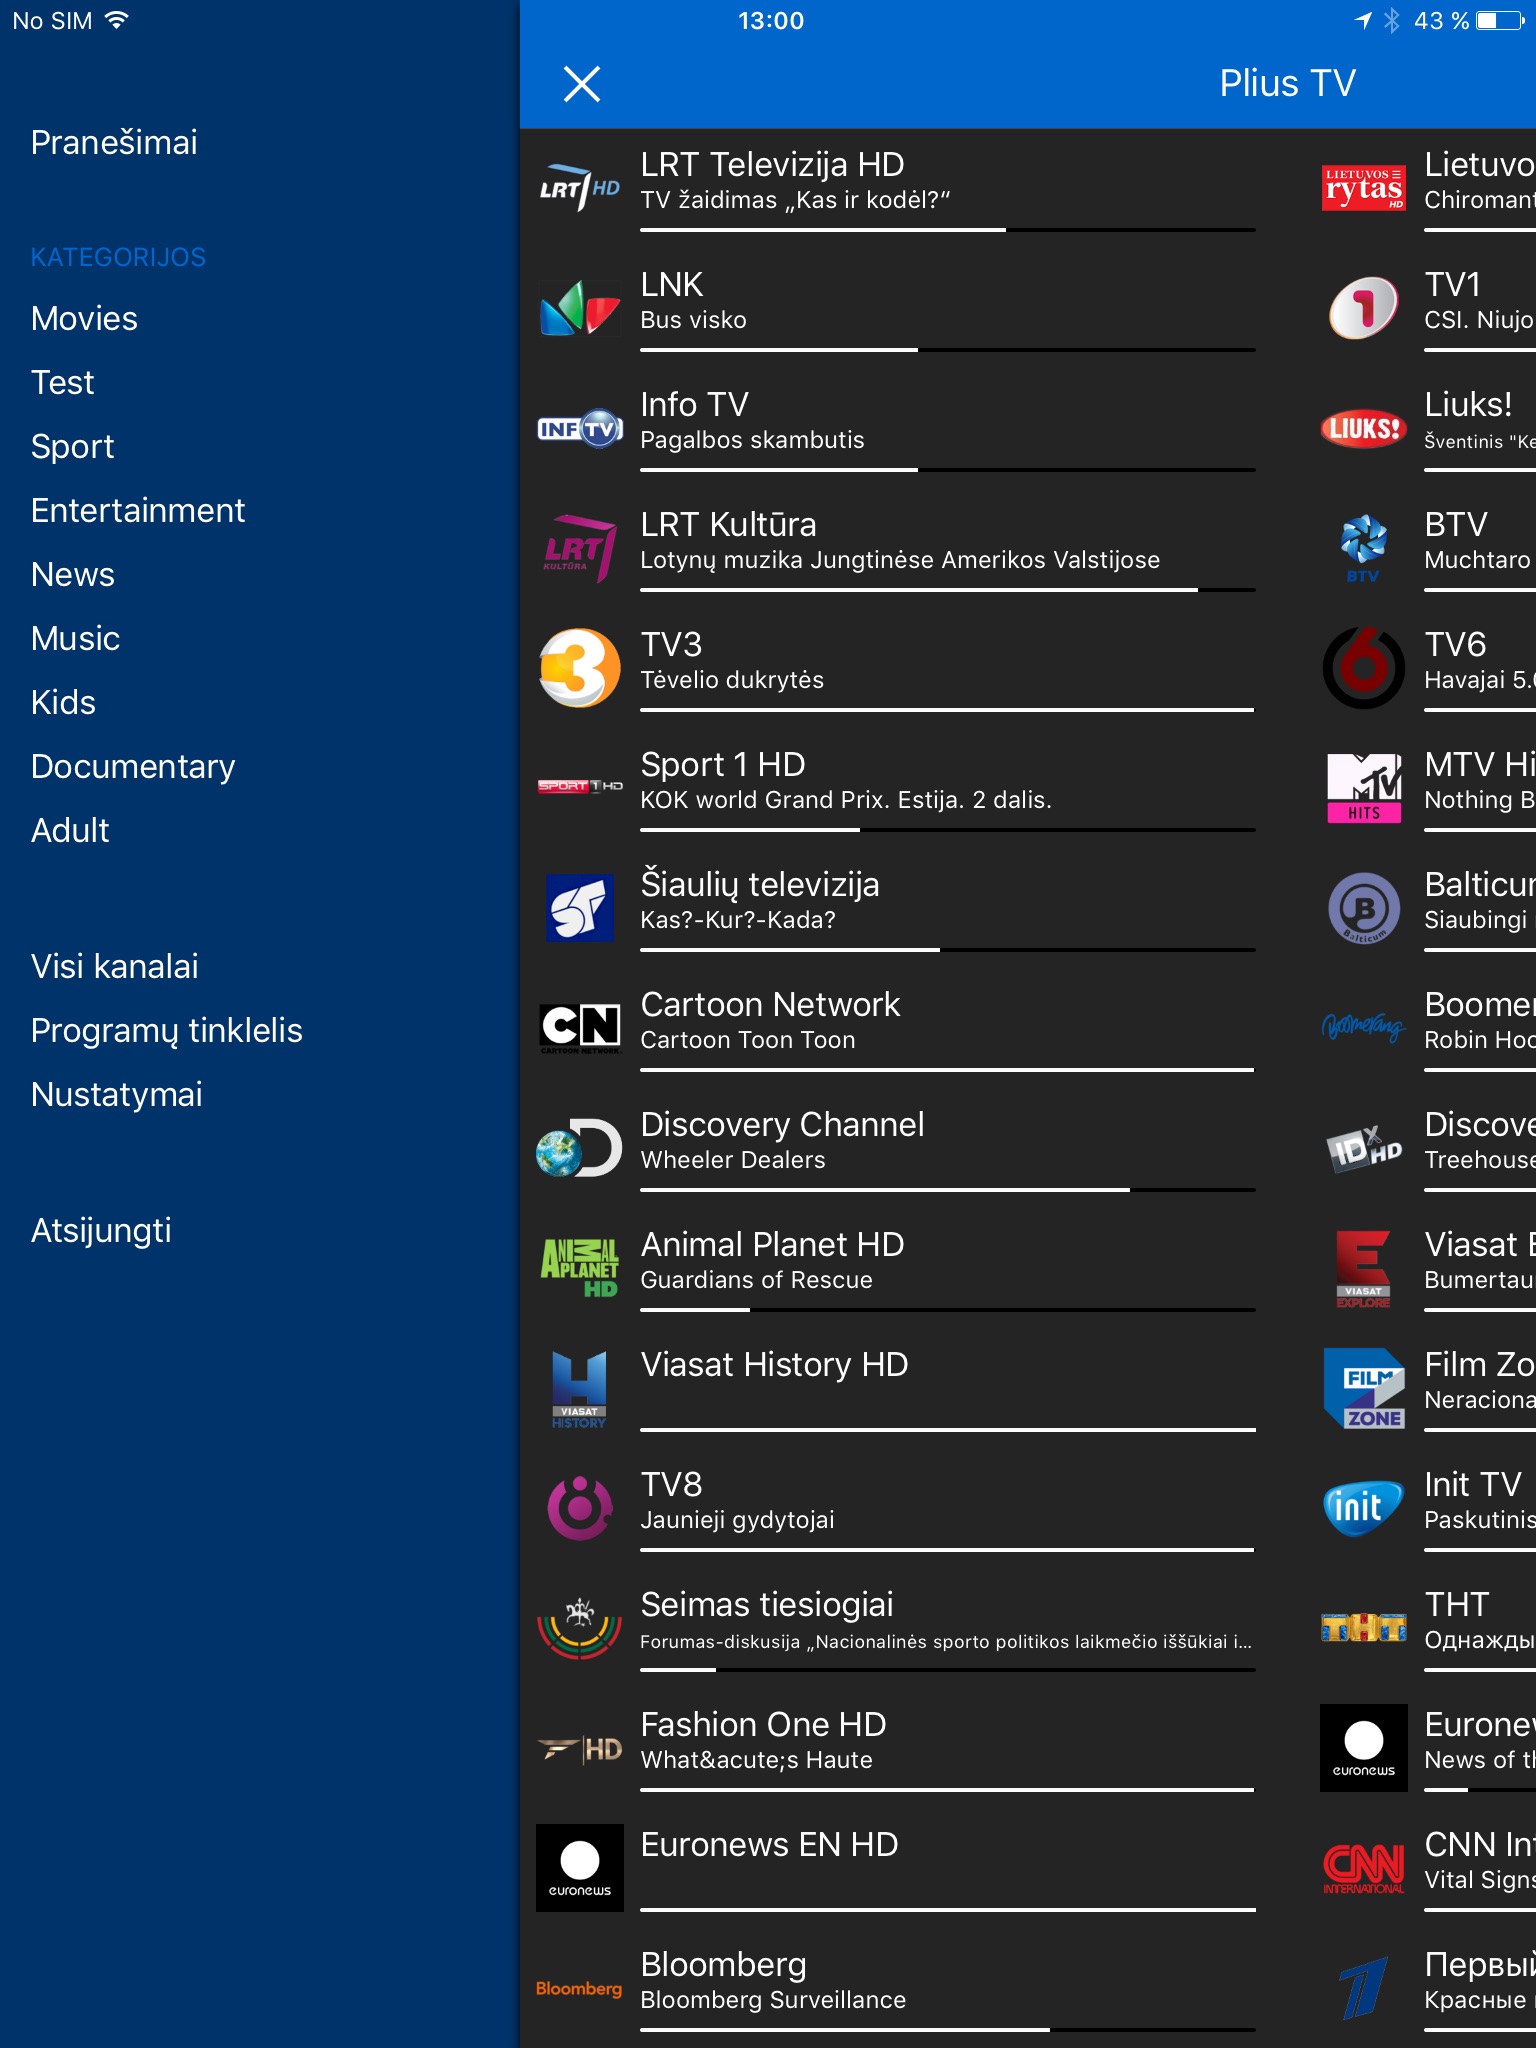
Task: Tap the Liuks! channel logo
Action: tap(1364, 428)
